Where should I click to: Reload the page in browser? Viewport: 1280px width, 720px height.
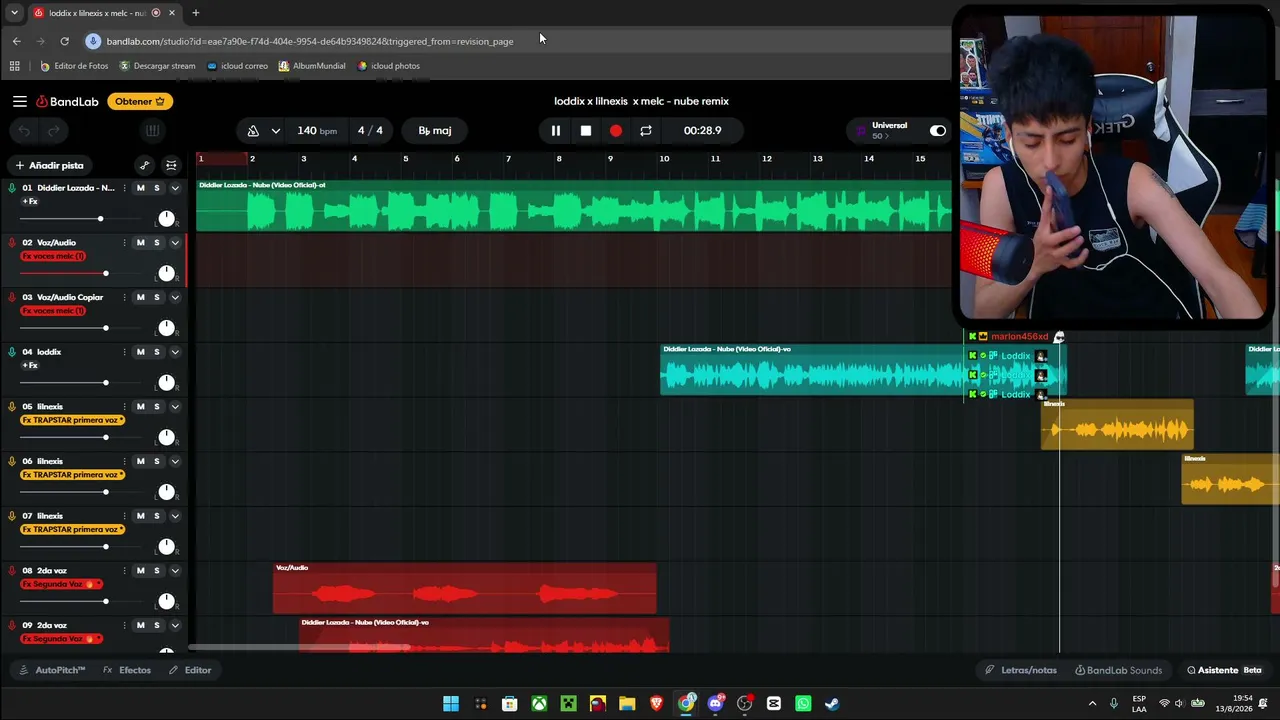(x=64, y=41)
